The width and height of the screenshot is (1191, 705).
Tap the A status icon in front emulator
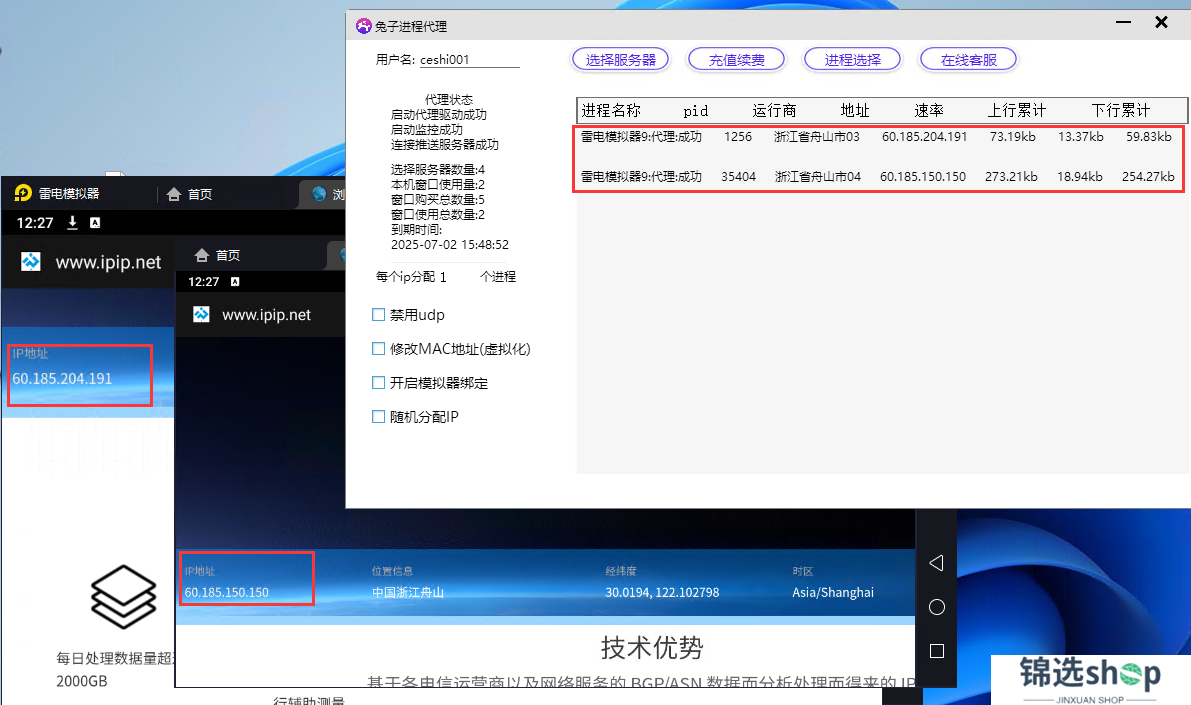(235, 282)
